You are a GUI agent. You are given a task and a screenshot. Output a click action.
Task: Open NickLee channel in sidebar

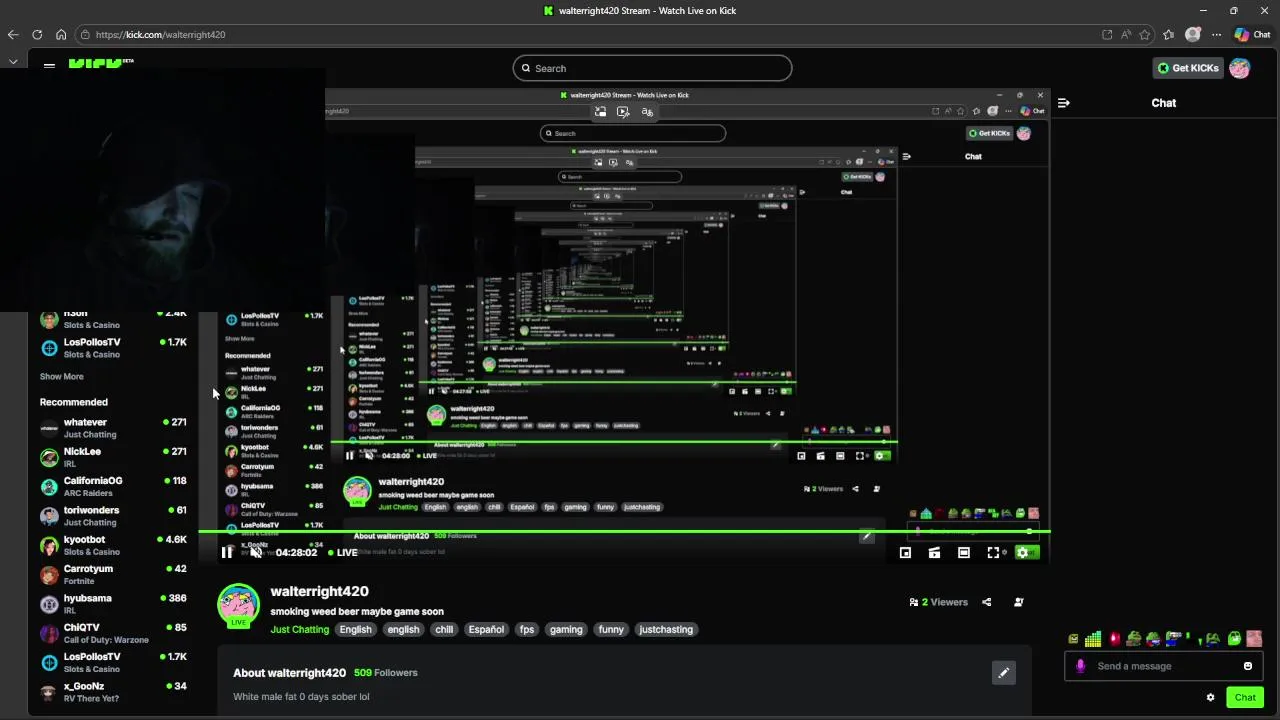113,457
